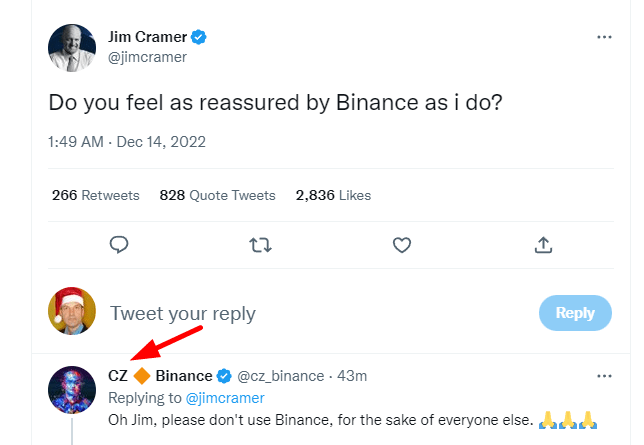
Task: Click the reply speech bubble icon
Action: click(x=119, y=244)
